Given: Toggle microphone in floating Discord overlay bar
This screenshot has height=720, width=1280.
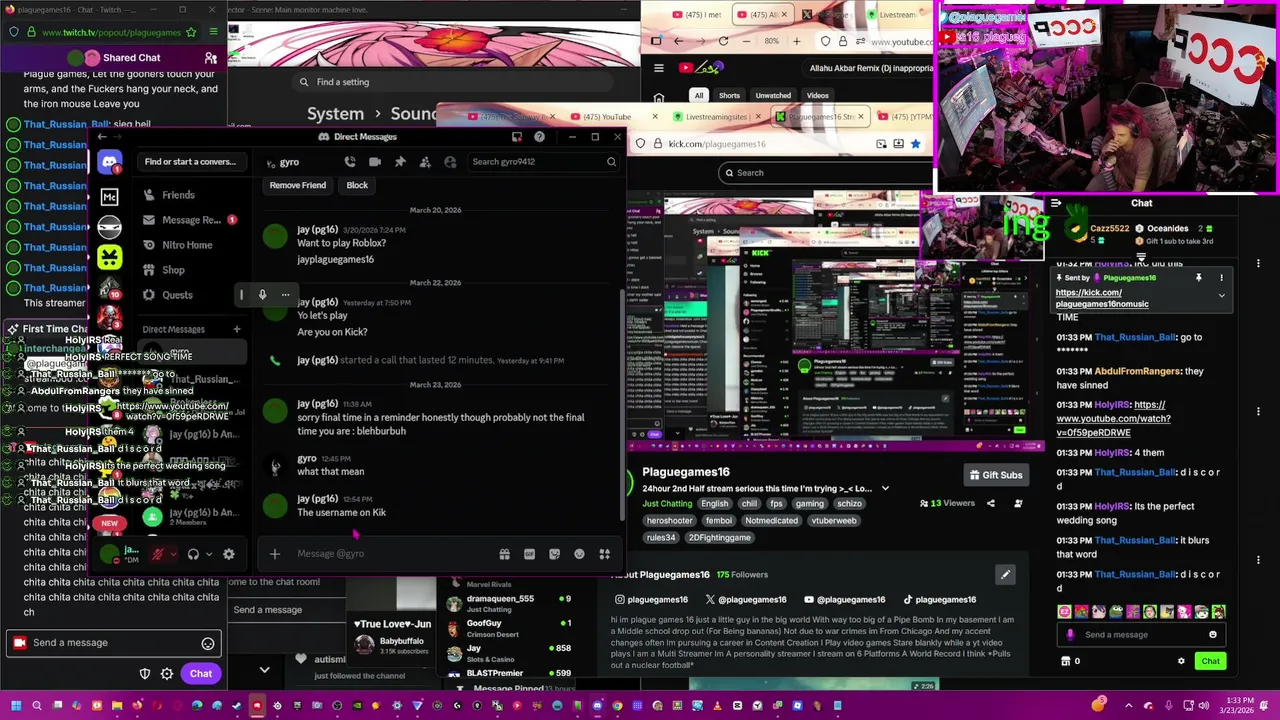Looking at the screenshot, I should click(x=262, y=295).
